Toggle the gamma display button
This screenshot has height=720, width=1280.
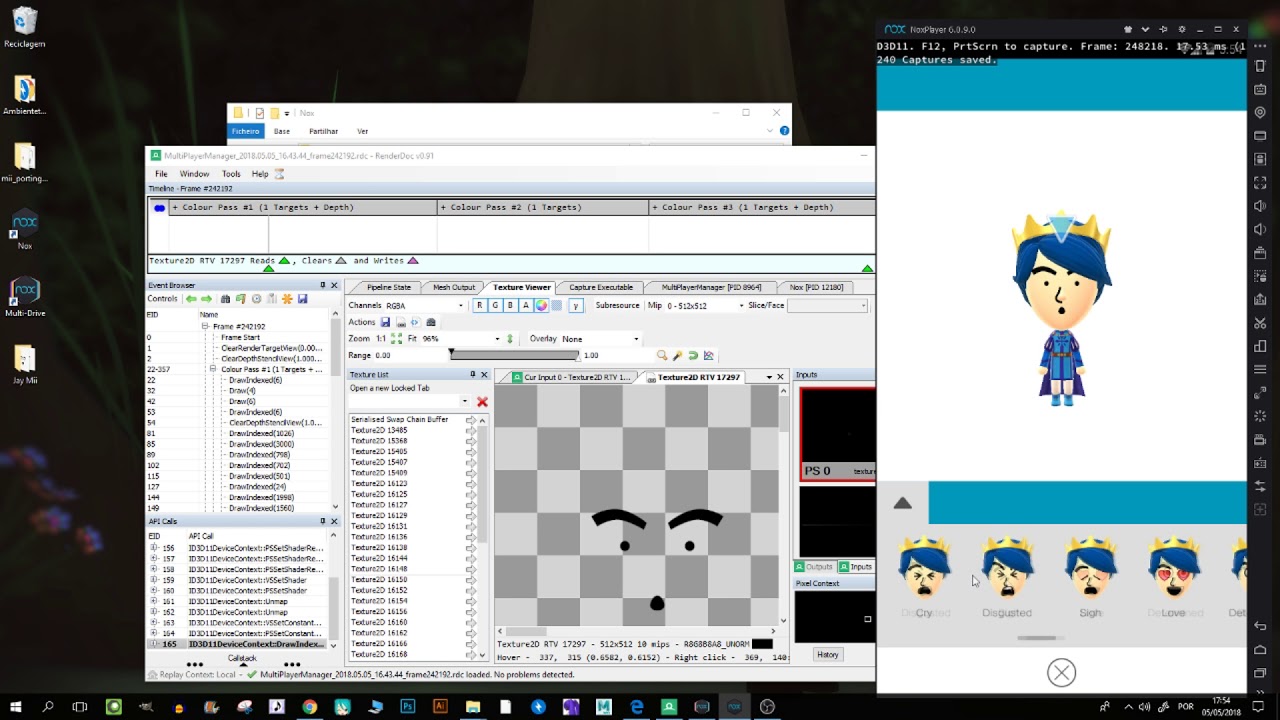[x=576, y=305]
